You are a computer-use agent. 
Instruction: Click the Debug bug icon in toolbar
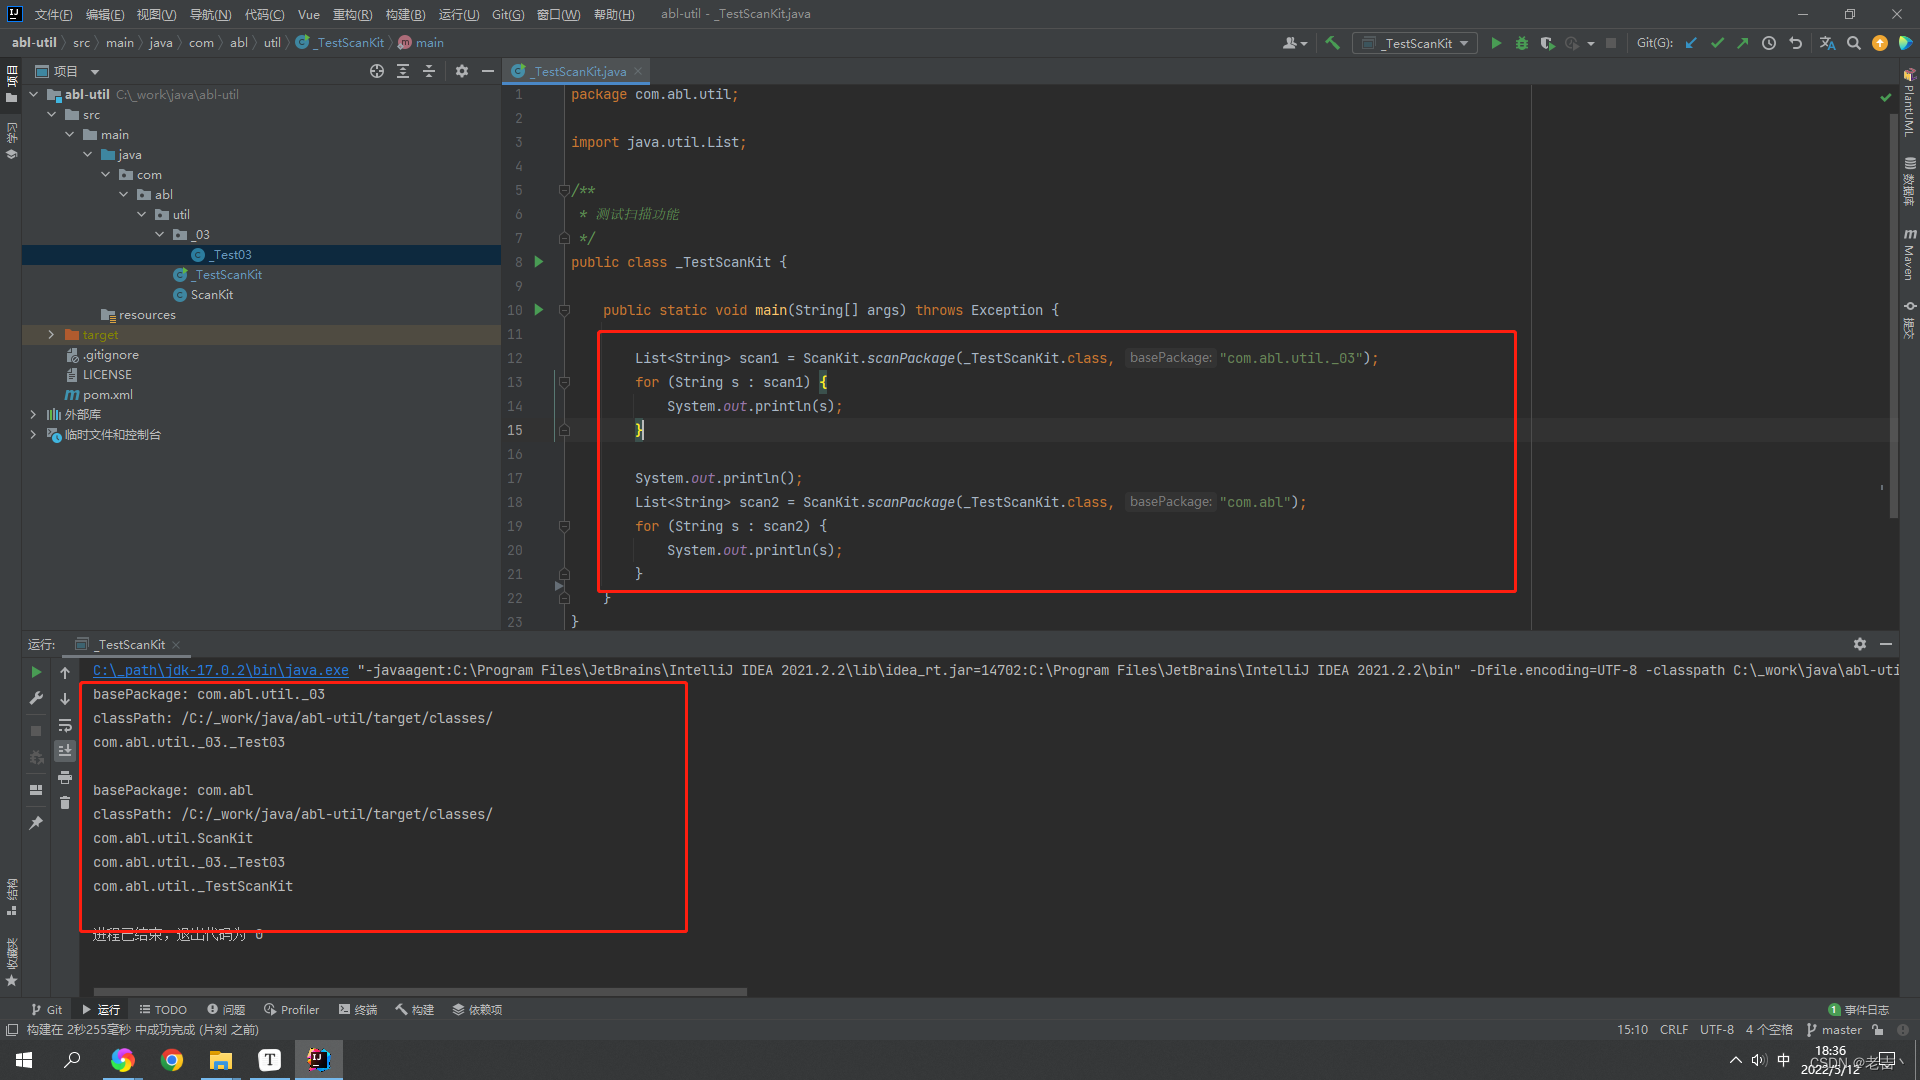pos(1521,43)
